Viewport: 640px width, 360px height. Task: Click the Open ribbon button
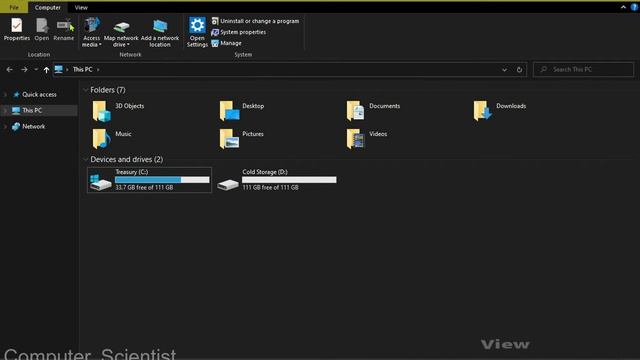pyautogui.click(x=42, y=29)
